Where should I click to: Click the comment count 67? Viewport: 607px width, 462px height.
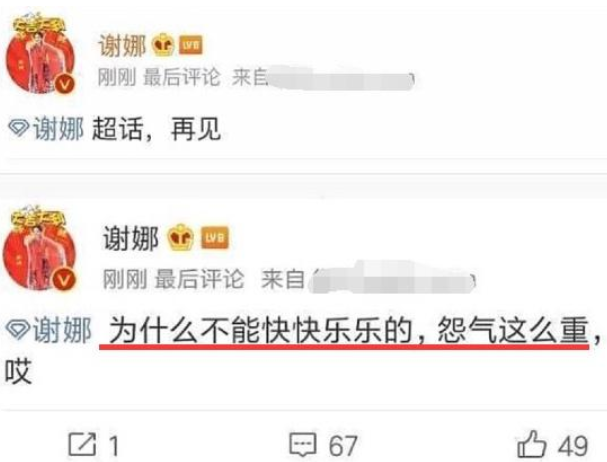point(343,445)
